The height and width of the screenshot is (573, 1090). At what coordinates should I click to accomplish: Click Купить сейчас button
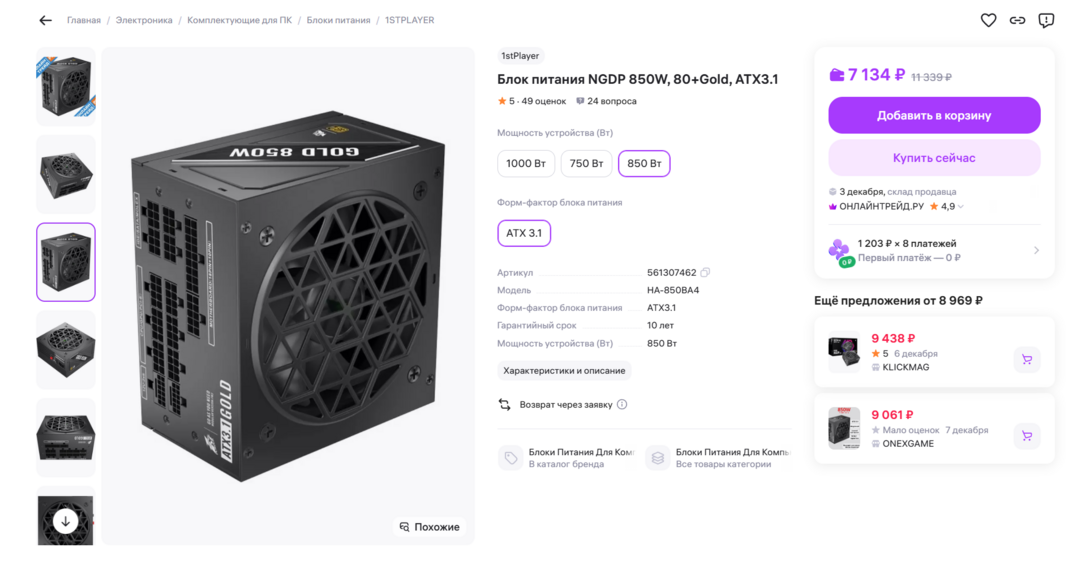coord(934,158)
